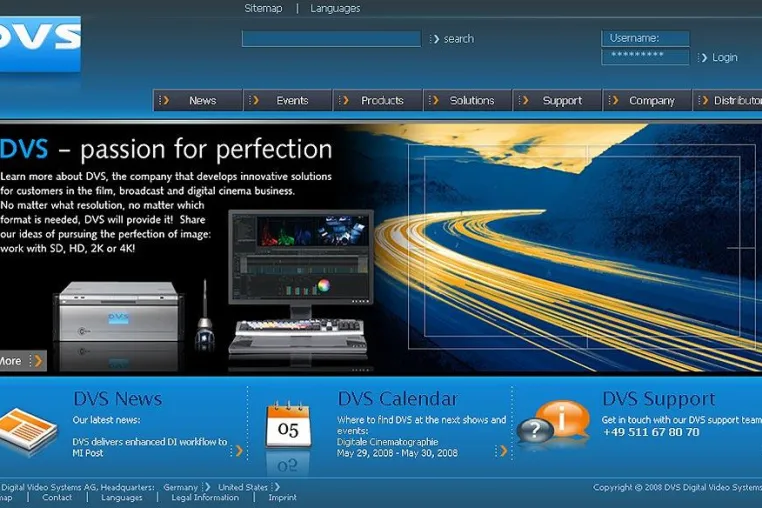Screen dimensions: 762x508
Task: Click 'May 29, 2008 - May 30, 2008' date
Action: 397,453
